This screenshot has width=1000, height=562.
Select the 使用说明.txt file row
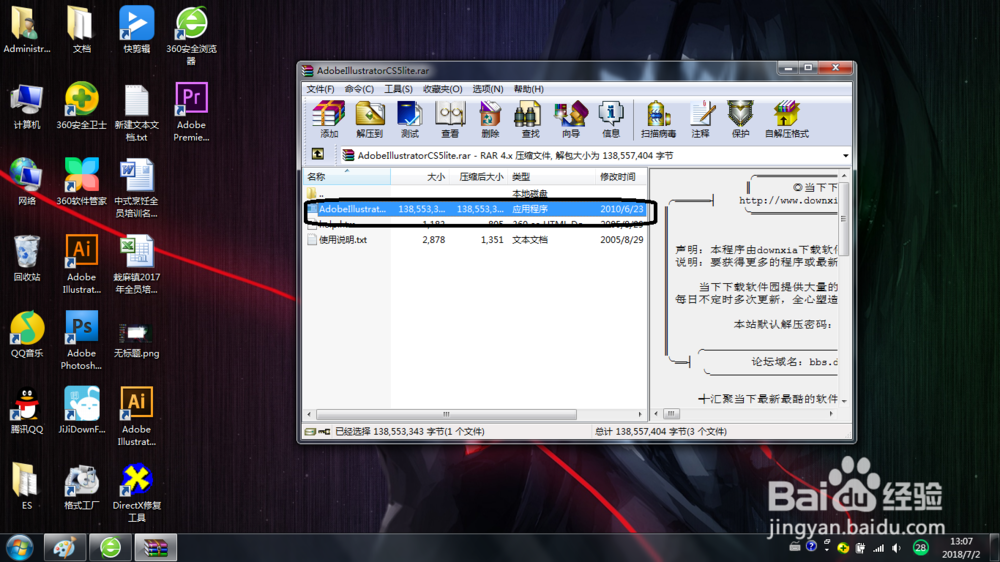(x=475, y=240)
